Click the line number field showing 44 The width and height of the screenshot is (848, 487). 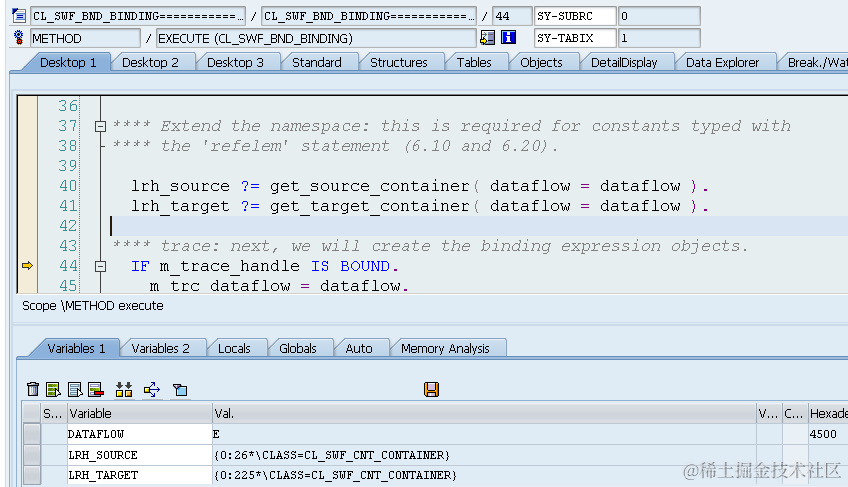pyautogui.click(x=512, y=16)
